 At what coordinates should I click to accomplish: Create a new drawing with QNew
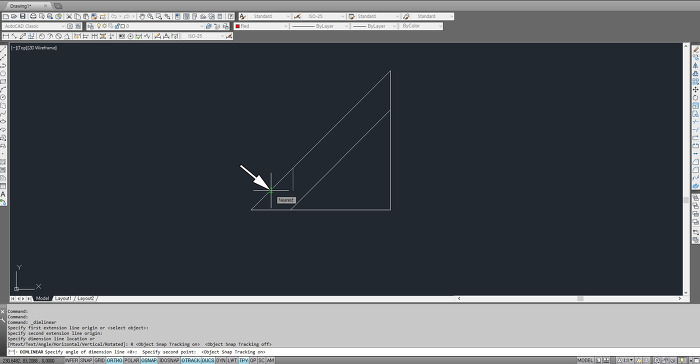[6, 17]
